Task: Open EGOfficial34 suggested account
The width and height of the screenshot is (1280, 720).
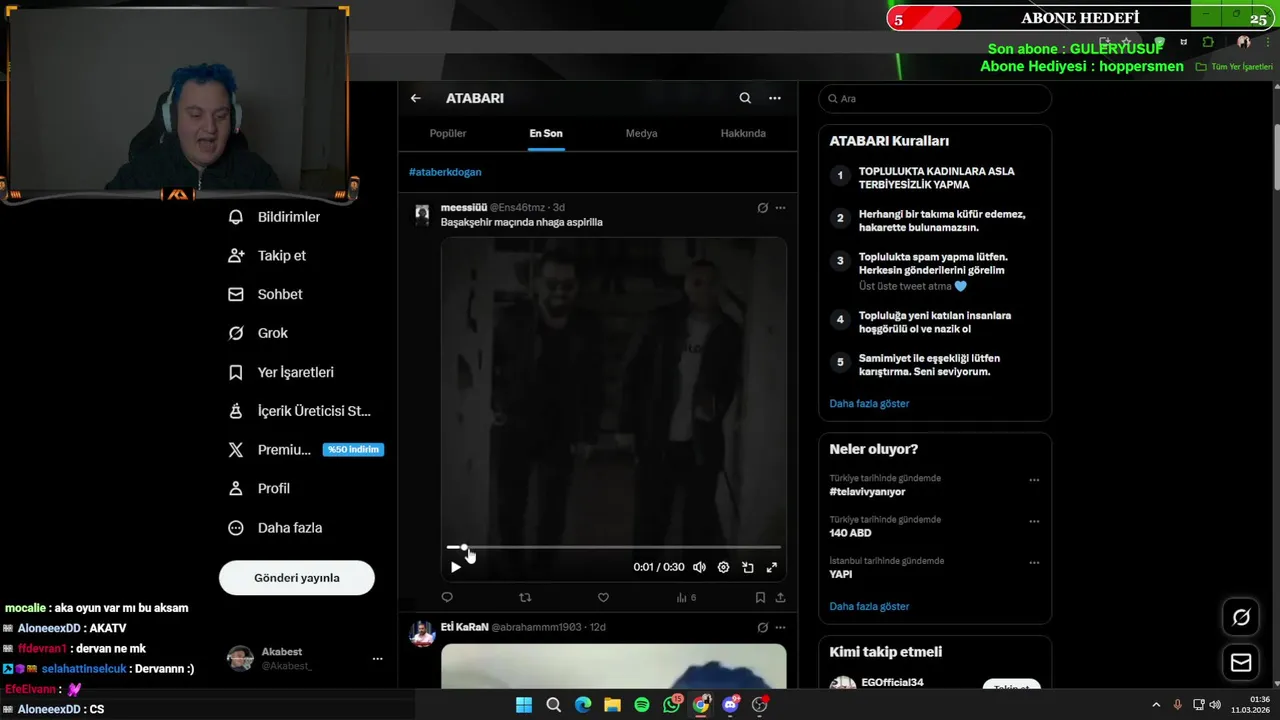Action: pos(892,682)
